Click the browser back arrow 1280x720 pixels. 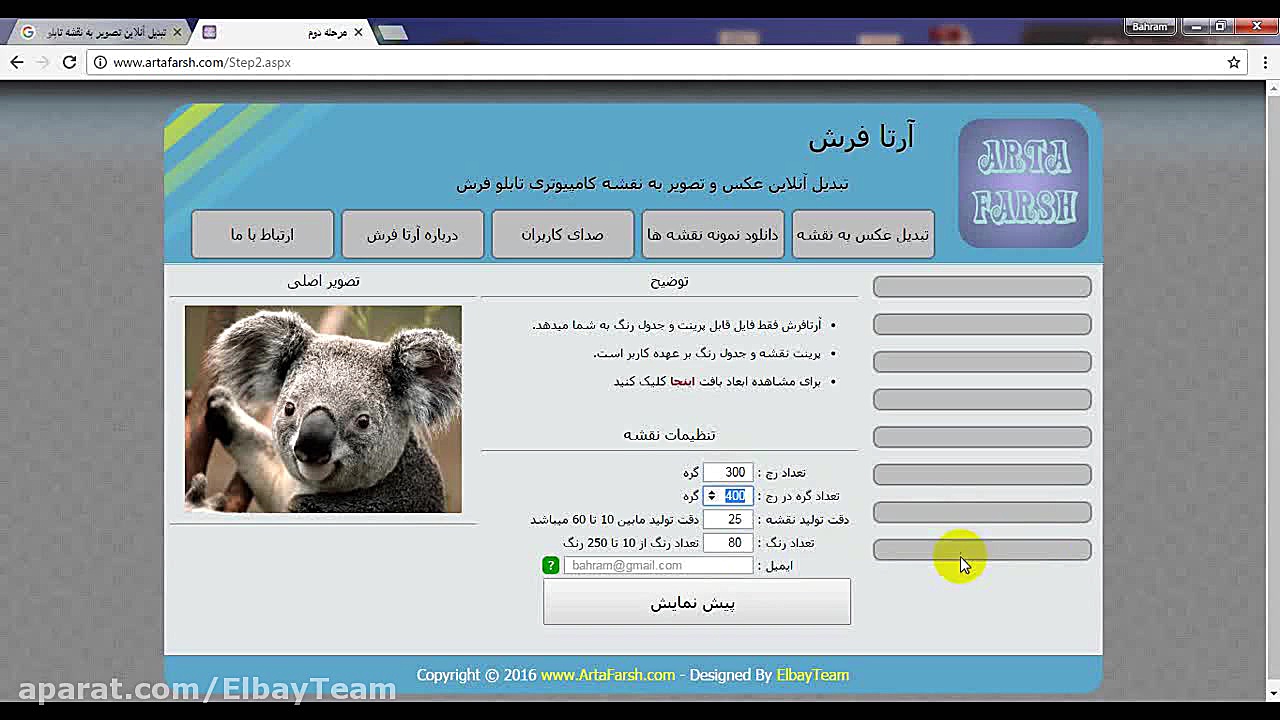click(x=16, y=62)
